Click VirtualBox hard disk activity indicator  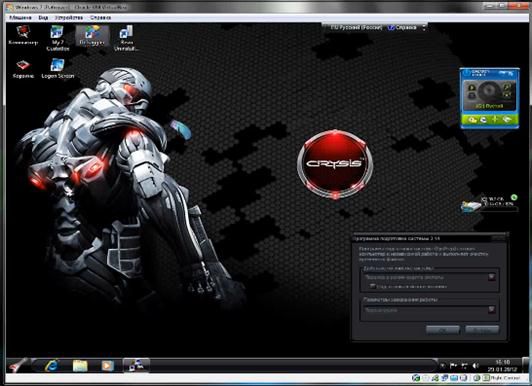click(x=416, y=378)
